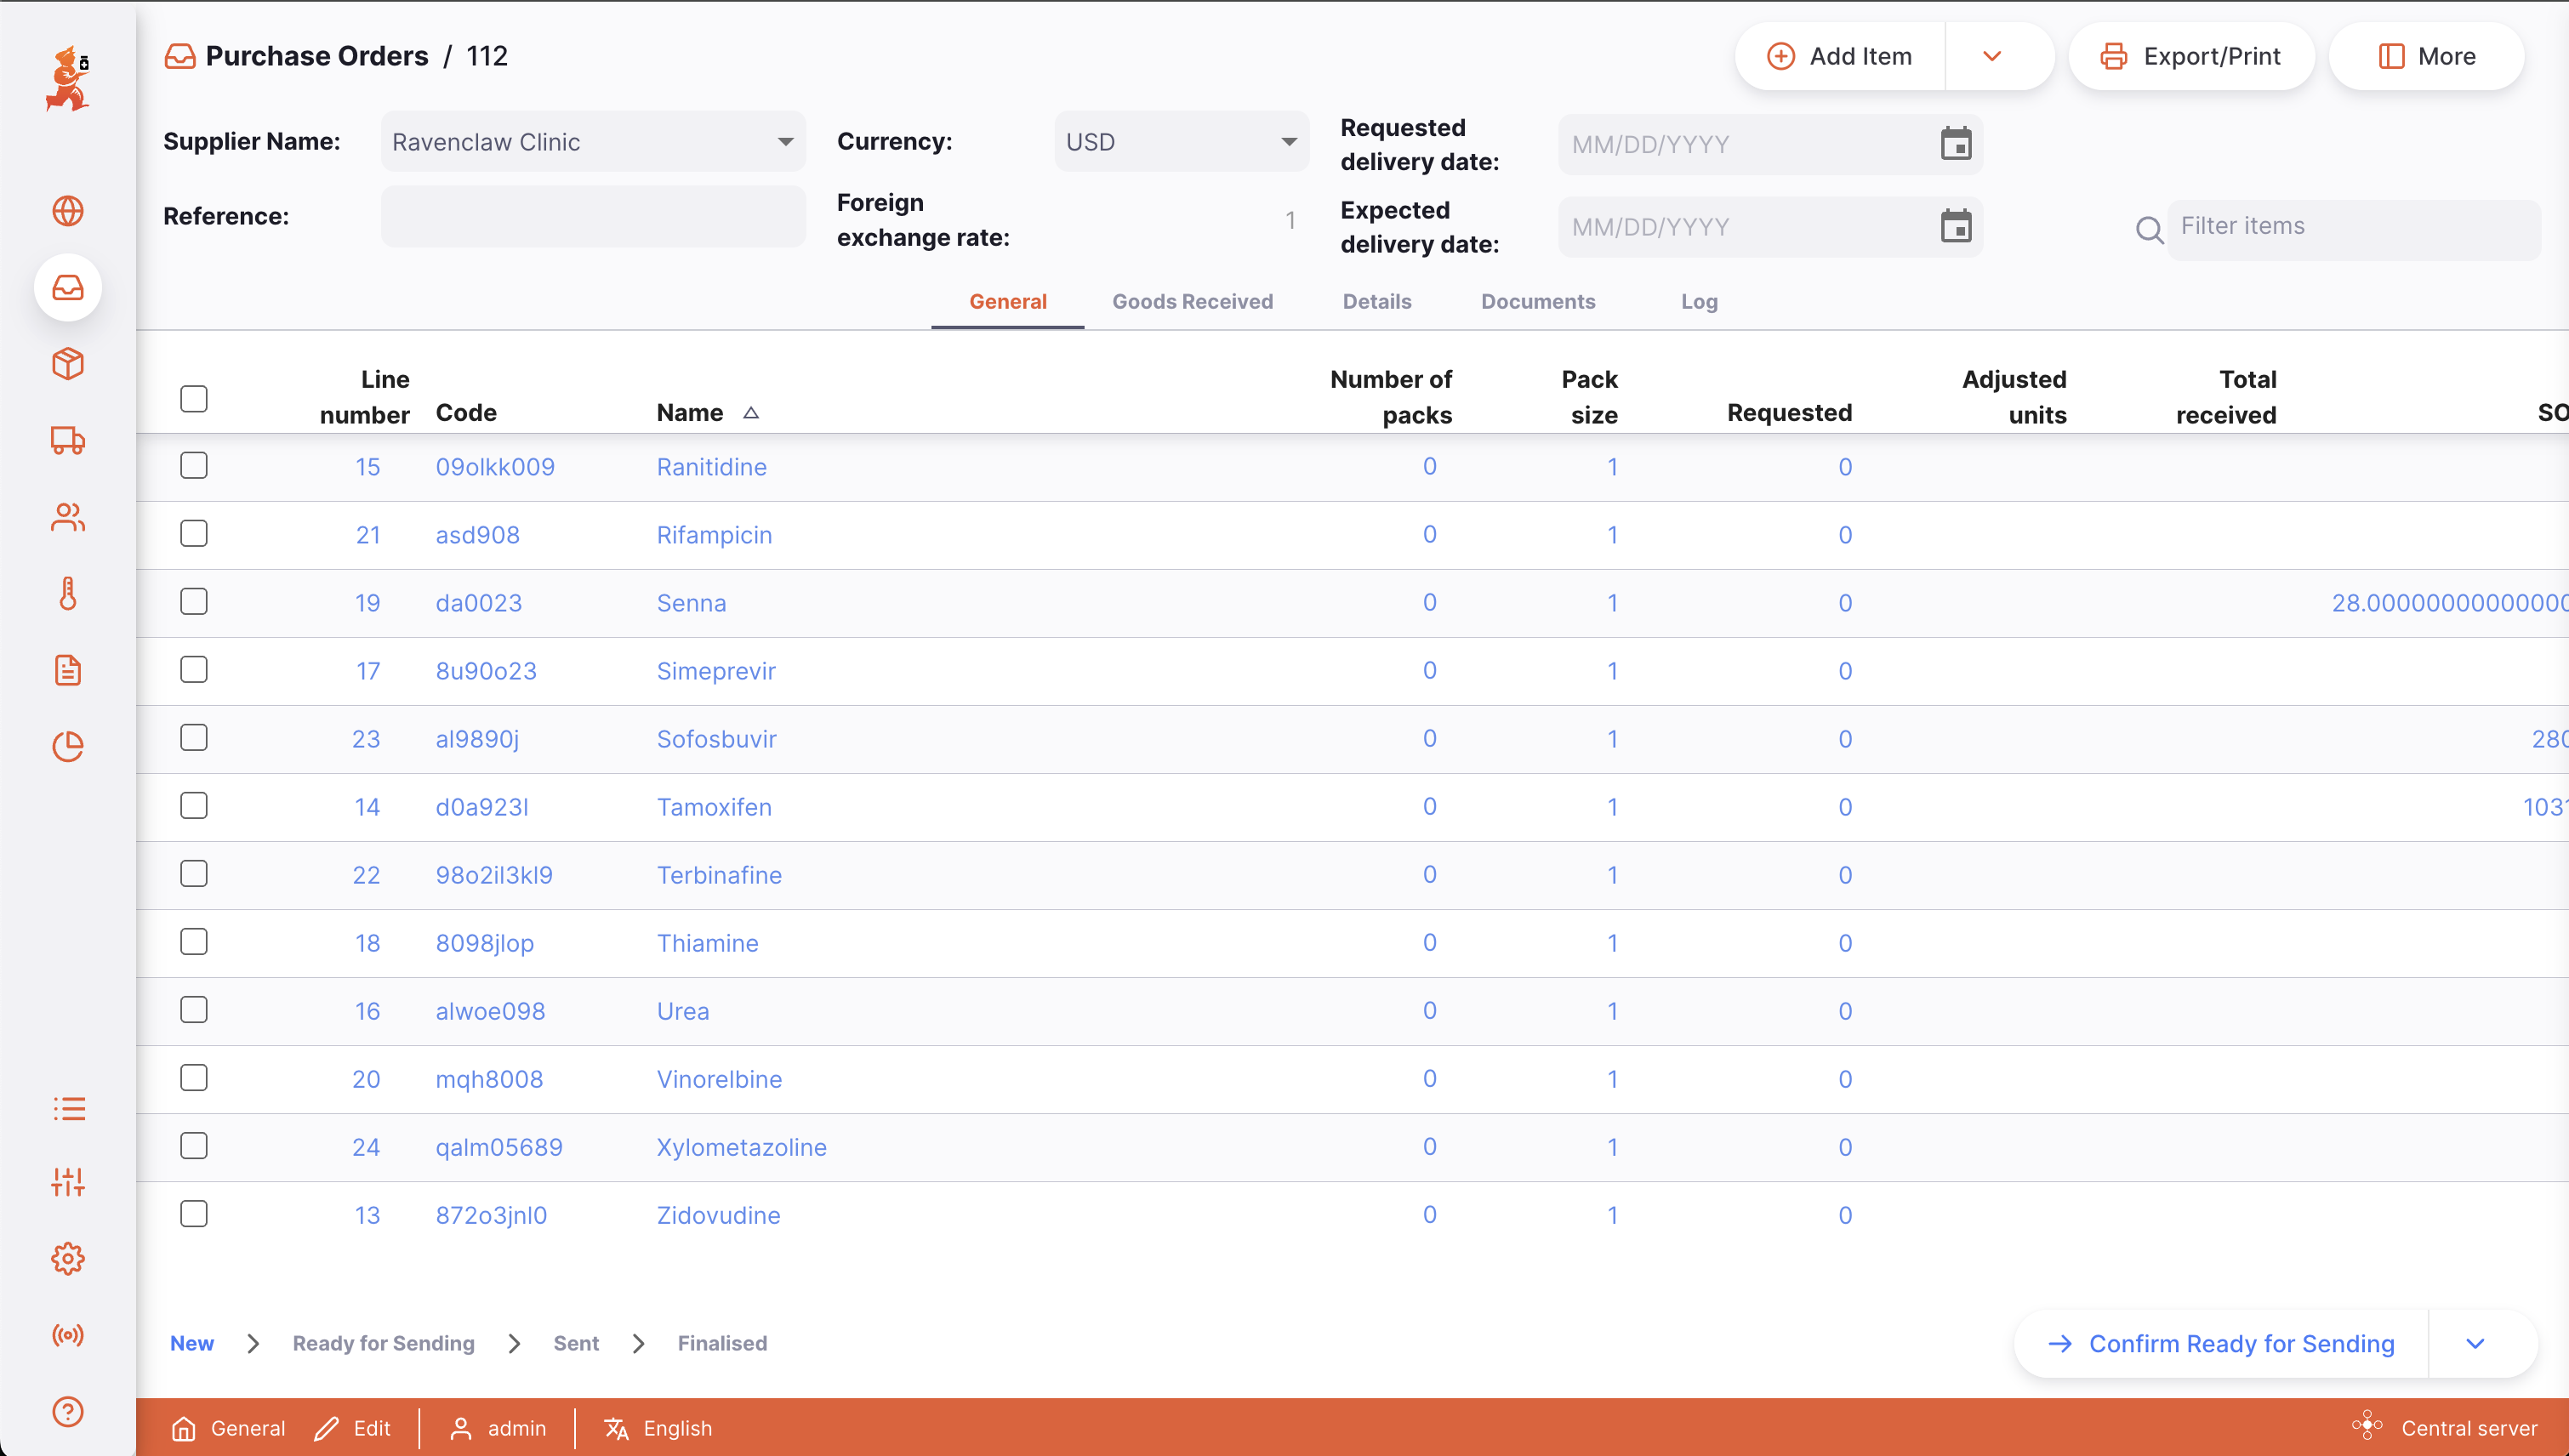Viewport: 2569px width, 1456px height.
Task: Open the settings gear icon in sidebar
Action: point(68,1258)
